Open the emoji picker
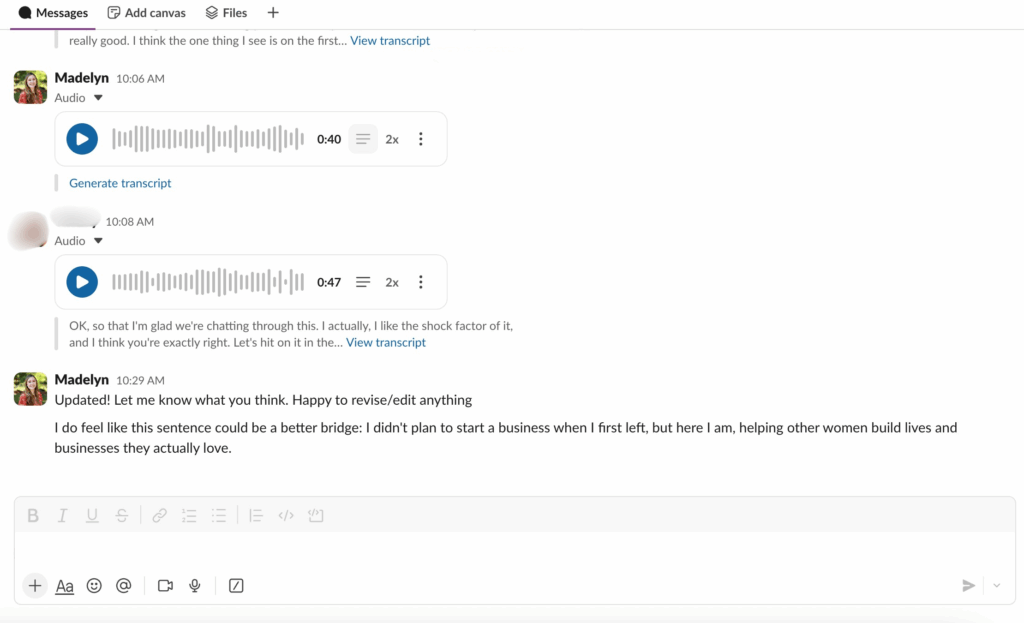The width and height of the screenshot is (1024, 623). point(94,585)
